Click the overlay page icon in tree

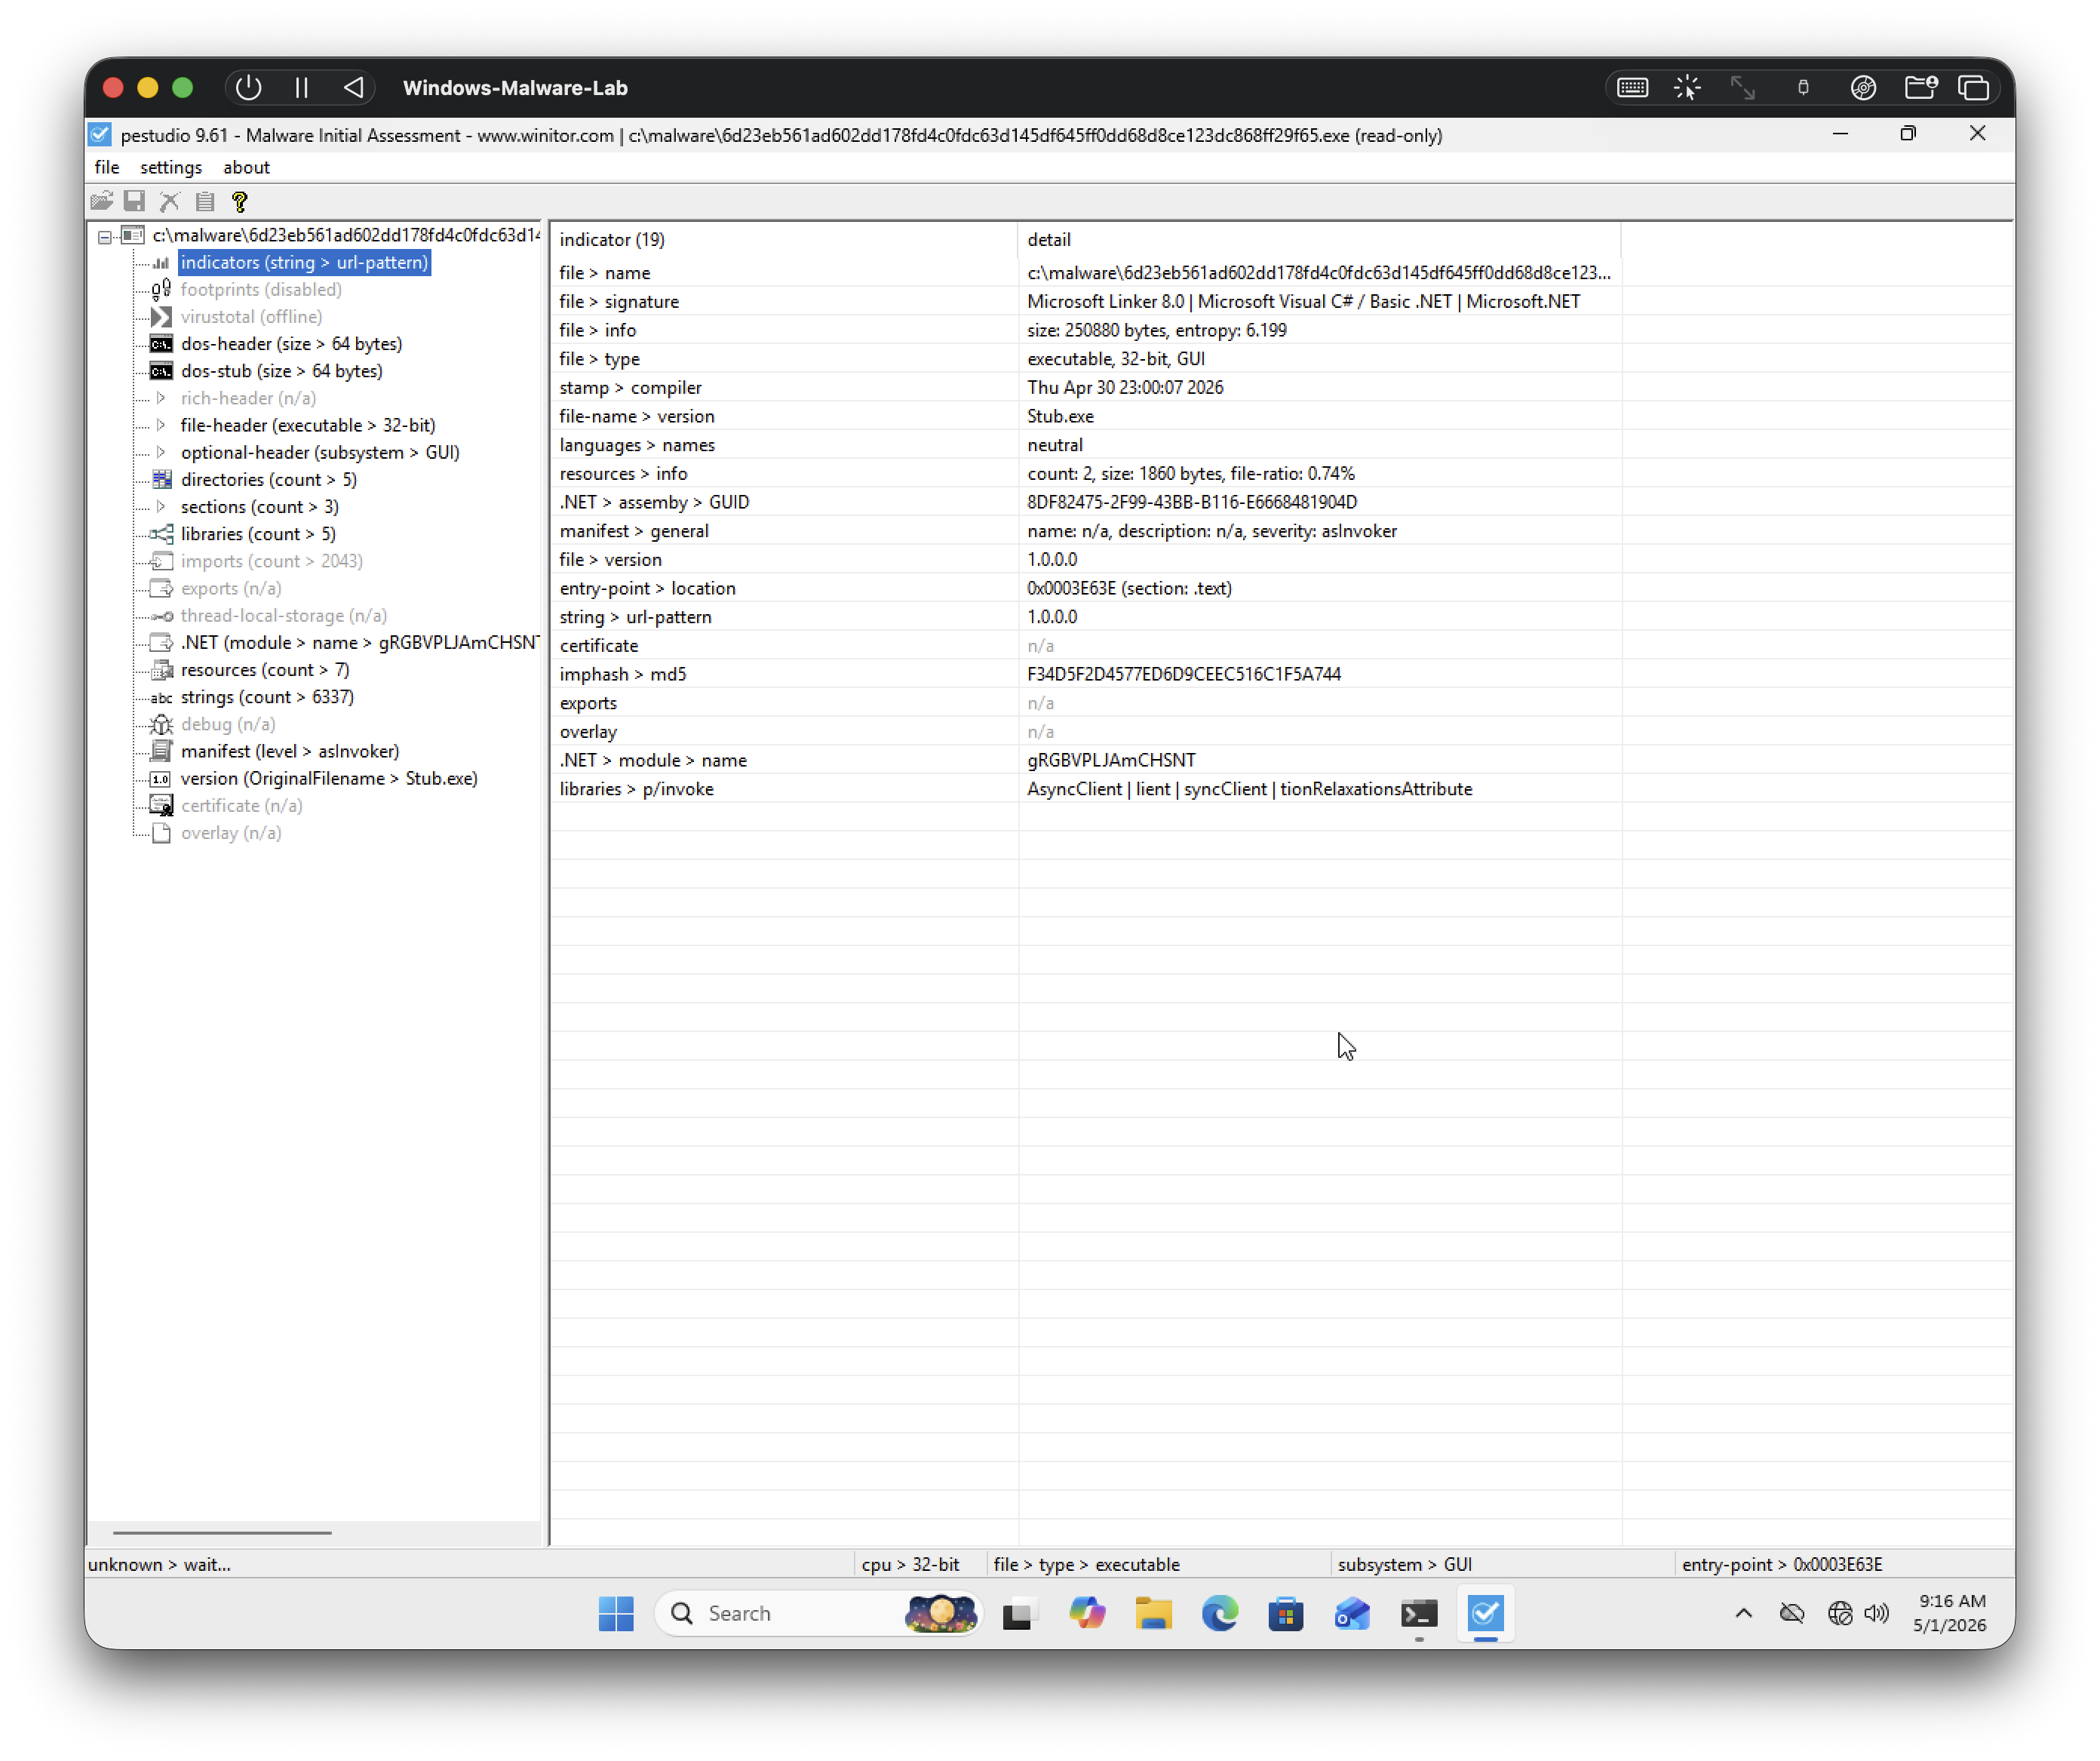tap(161, 833)
